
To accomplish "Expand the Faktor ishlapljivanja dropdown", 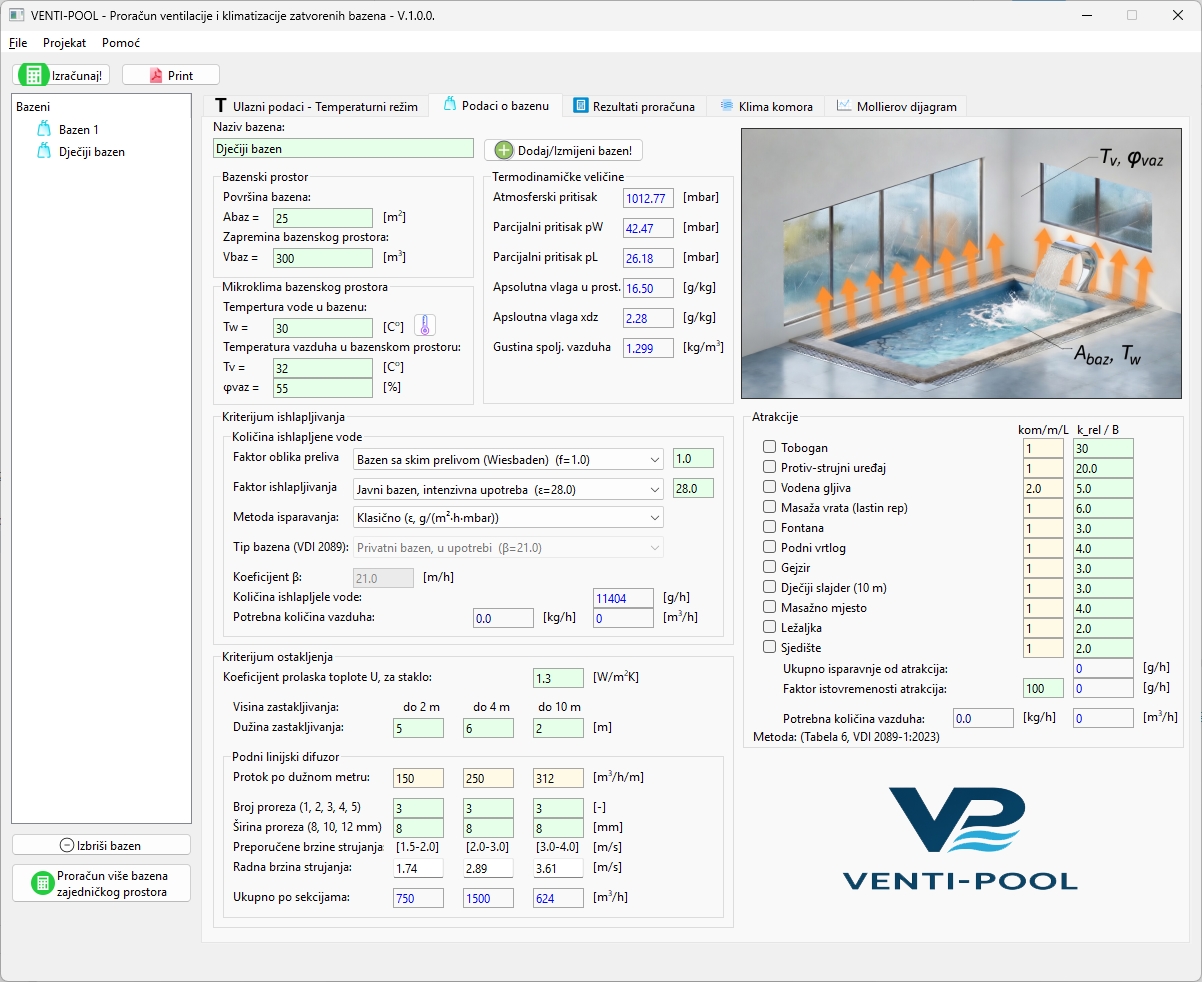I will [508, 489].
